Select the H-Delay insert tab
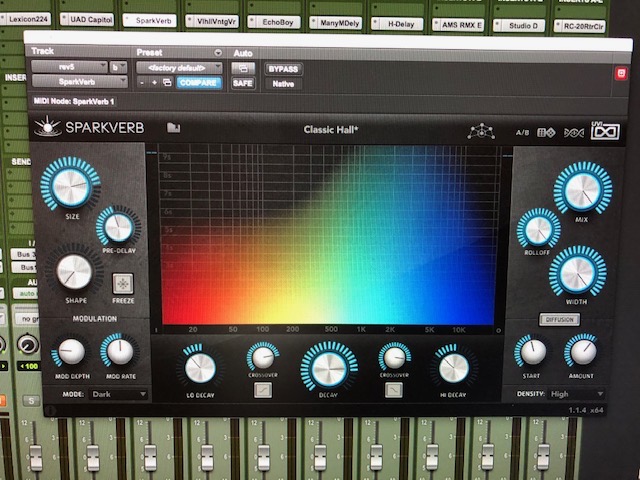 point(396,24)
